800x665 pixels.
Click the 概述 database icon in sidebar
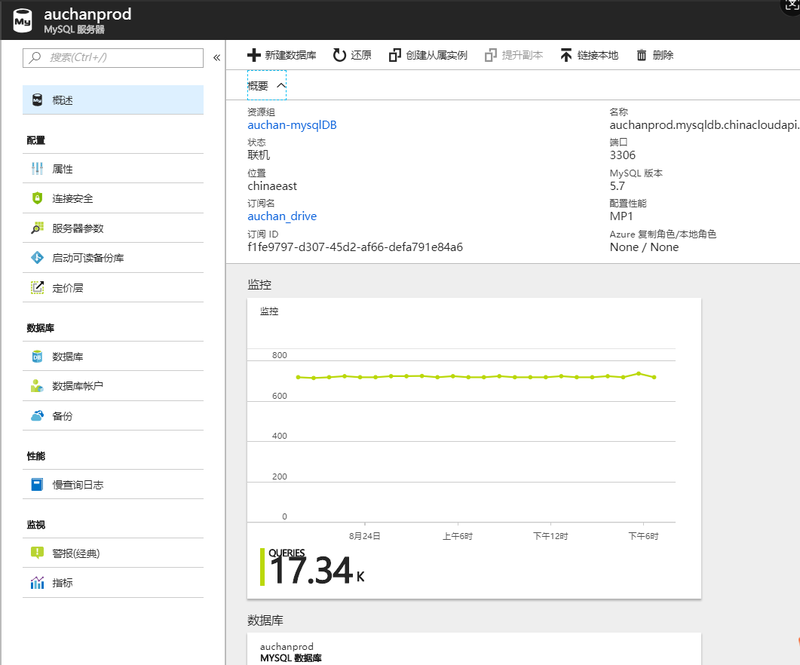pyautogui.click(x=37, y=100)
